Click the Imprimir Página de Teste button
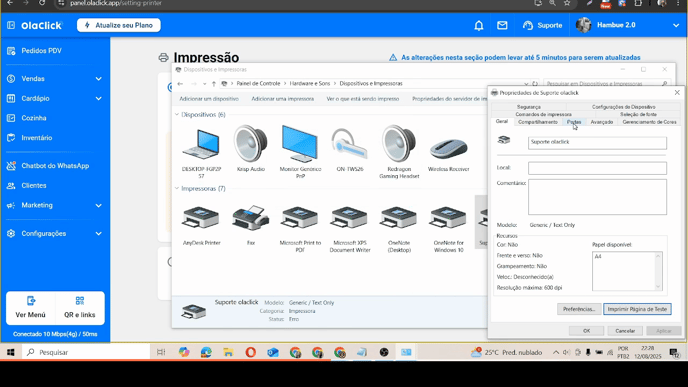Image resolution: width=688 pixels, height=387 pixels. (637, 309)
